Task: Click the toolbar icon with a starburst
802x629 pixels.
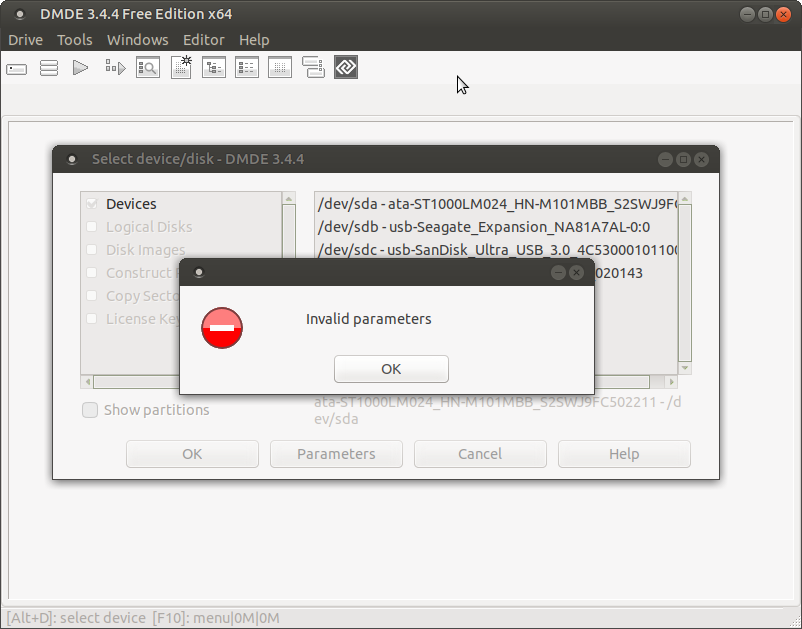Action: tap(181, 68)
